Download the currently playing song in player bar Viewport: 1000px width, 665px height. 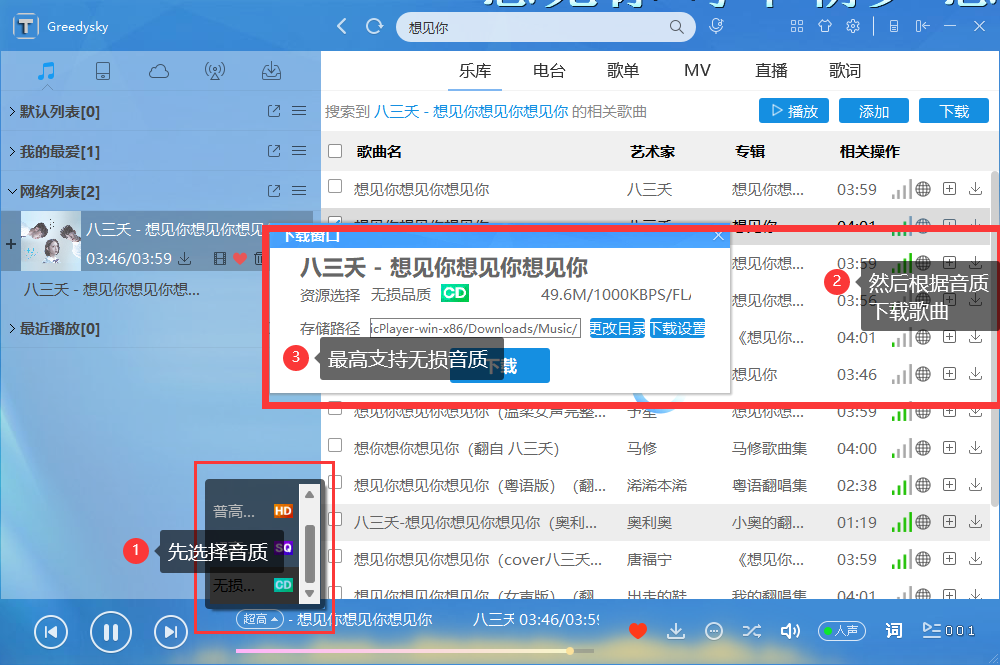pyautogui.click(x=675, y=631)
